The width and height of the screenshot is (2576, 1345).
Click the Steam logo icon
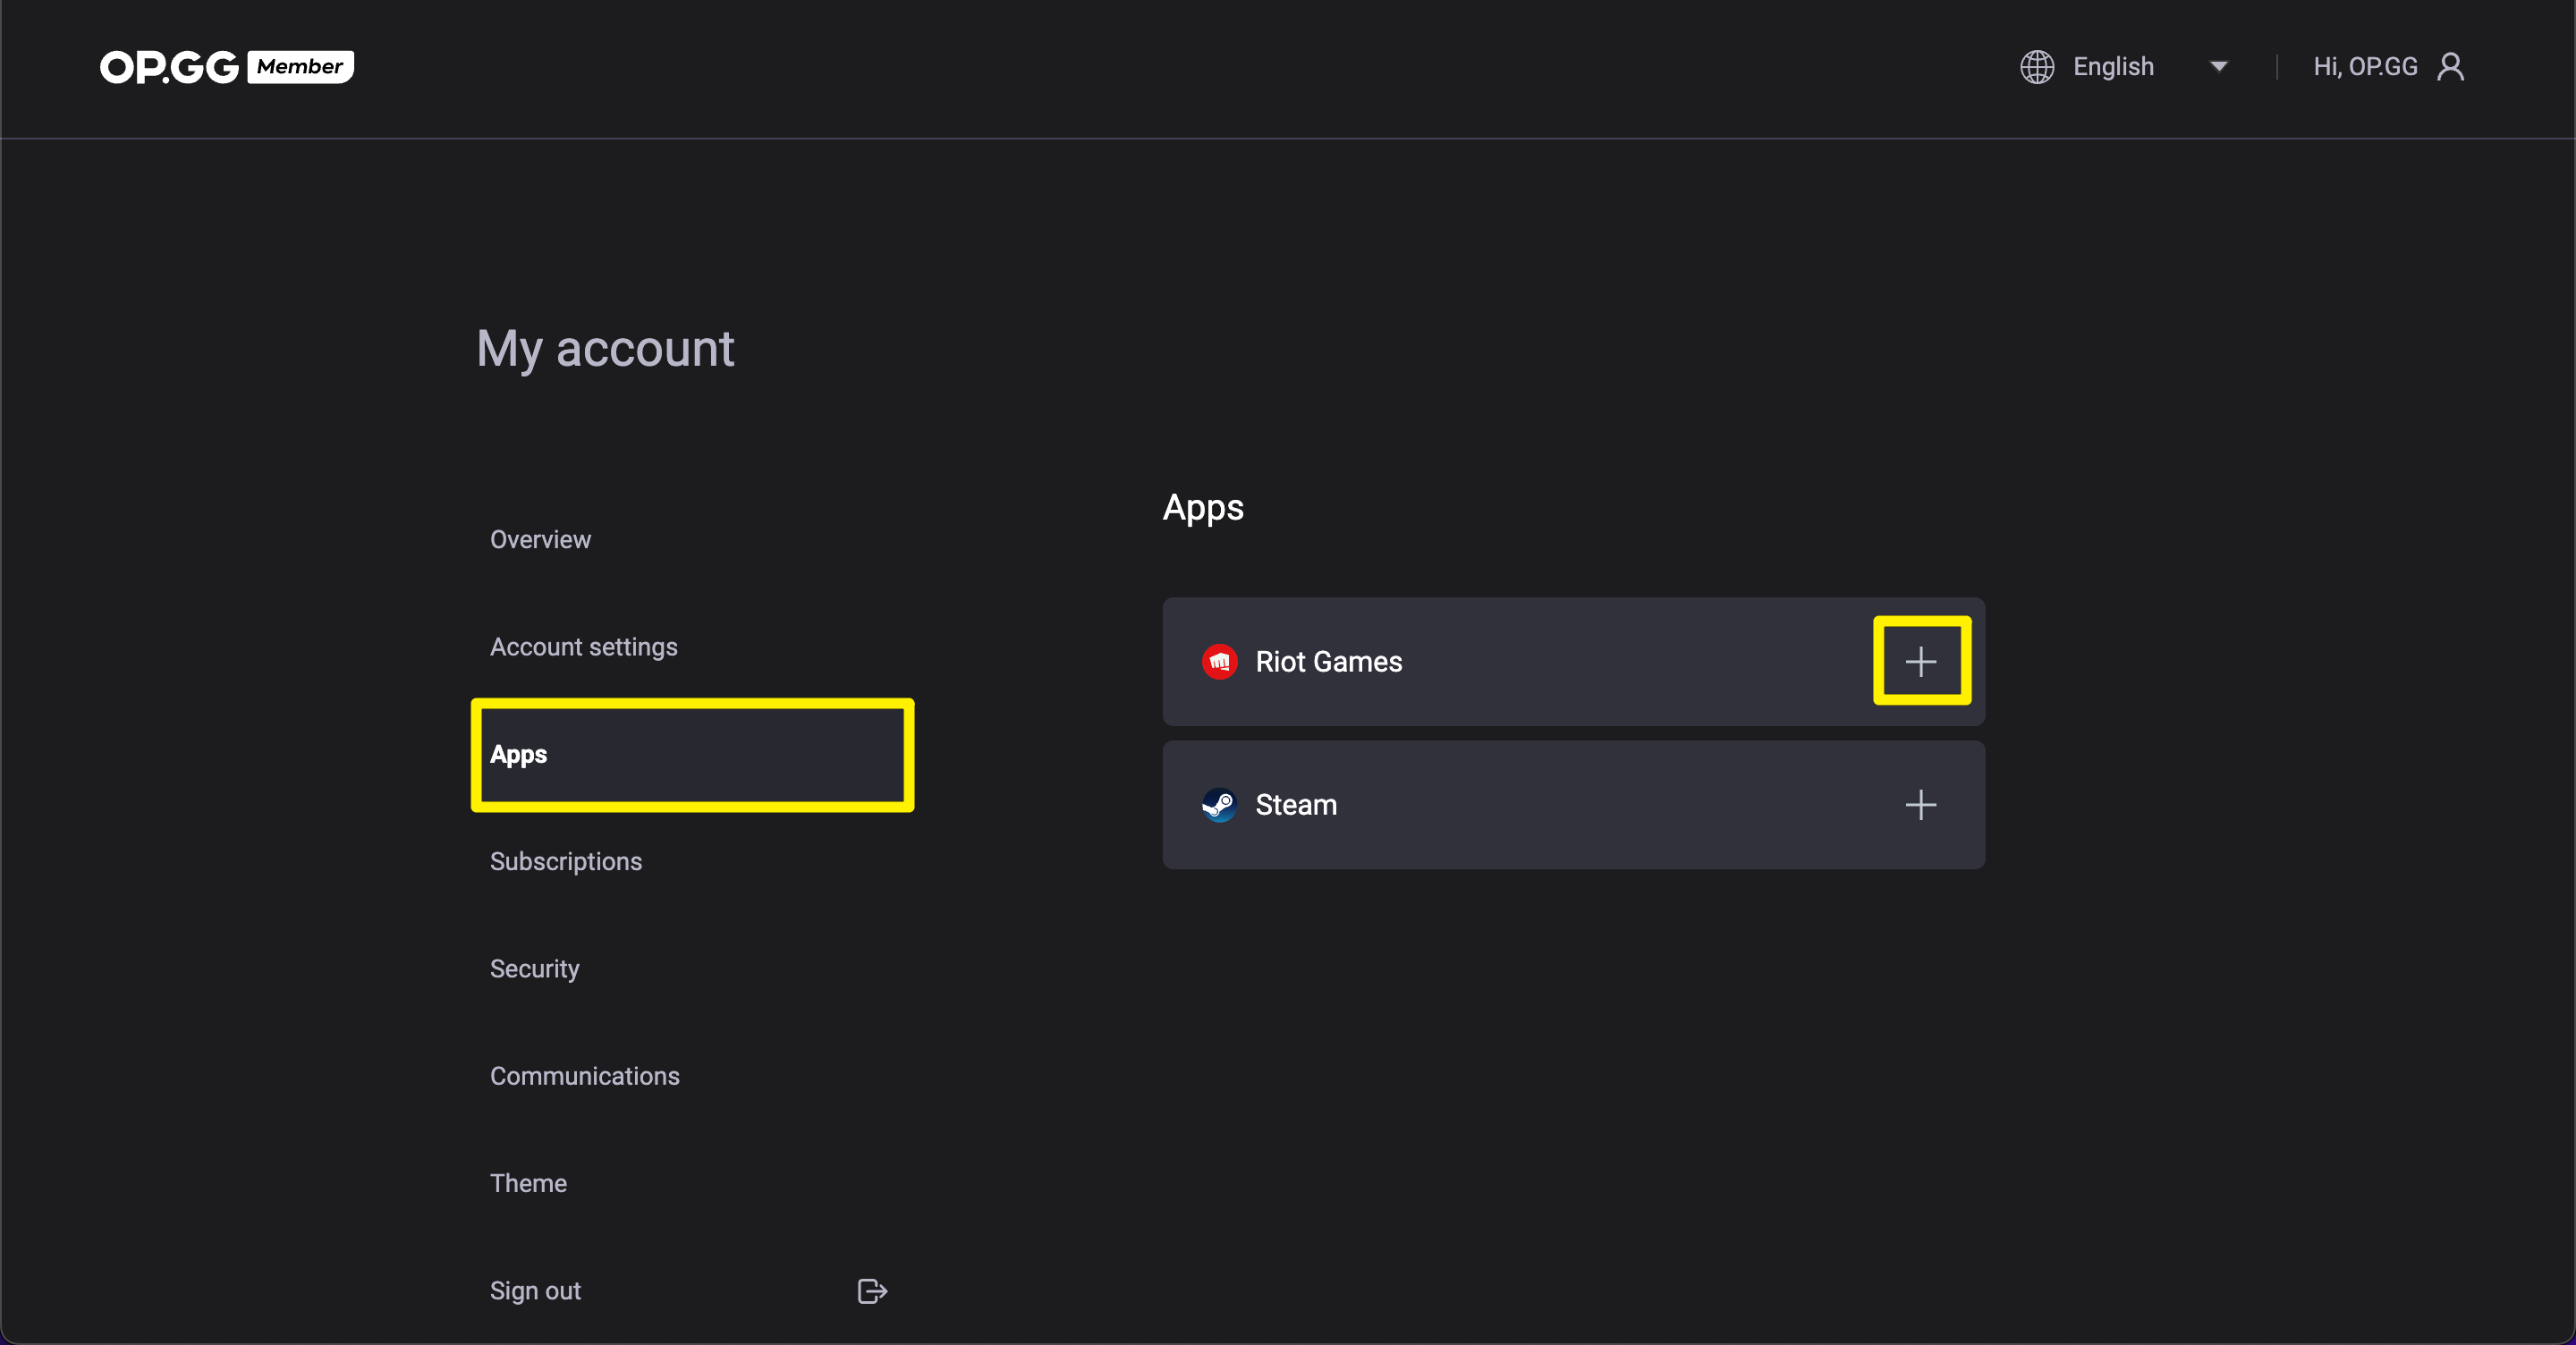pyautogui.click(x=1219, y=804)
